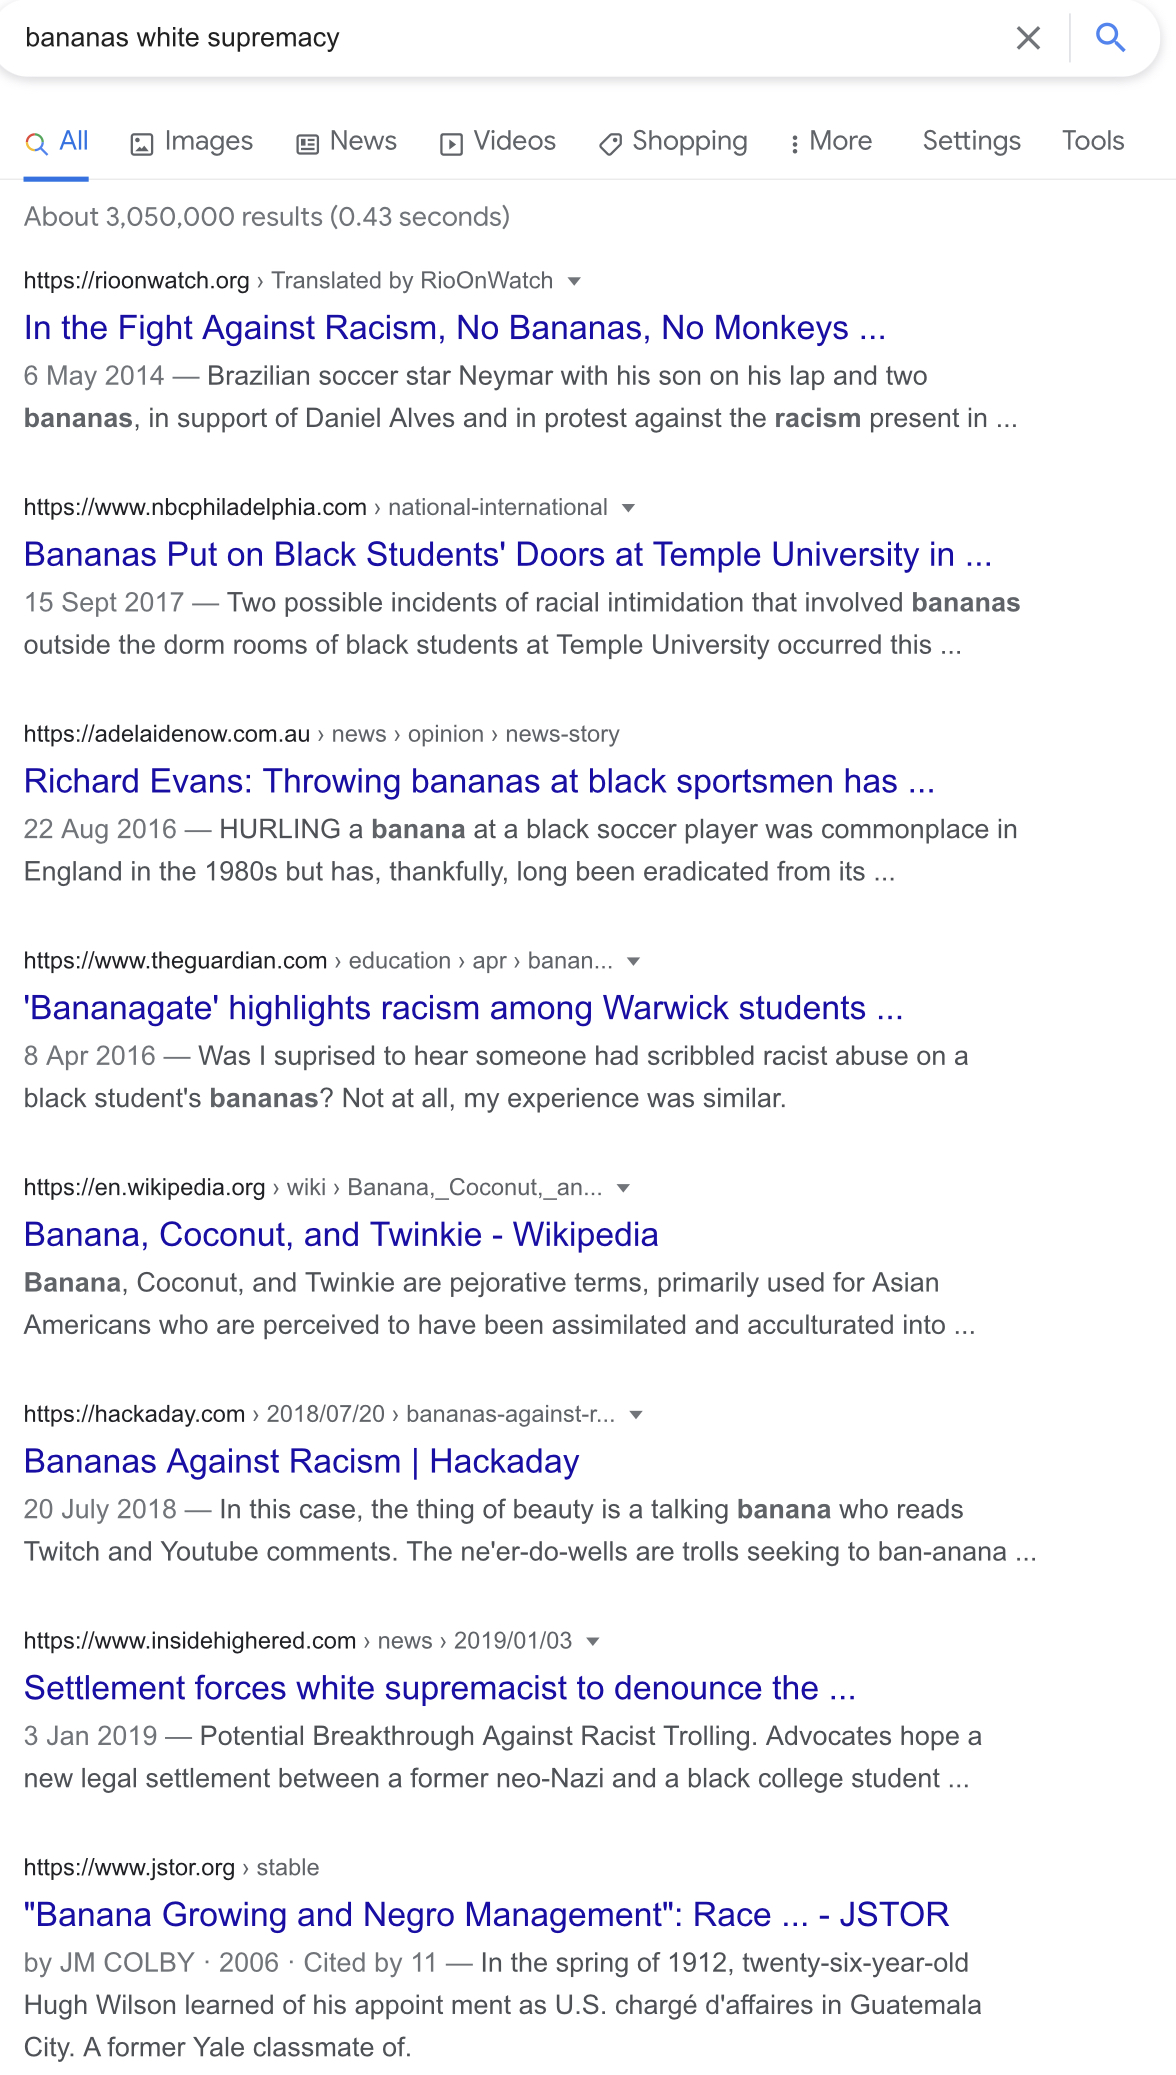Expand dropdown arrow beside theguardian.com result
This screenshot has height=2075, width=1176.
tap(633, 962)
